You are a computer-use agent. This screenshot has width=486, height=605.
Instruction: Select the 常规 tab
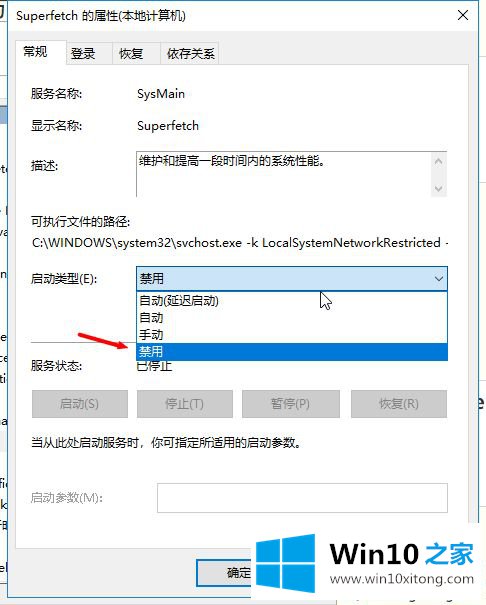pos(35,51)
